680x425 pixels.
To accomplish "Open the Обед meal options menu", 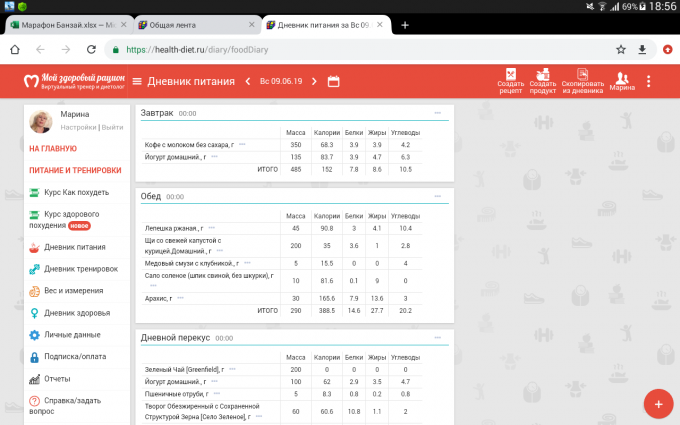I will coord(439,196).
